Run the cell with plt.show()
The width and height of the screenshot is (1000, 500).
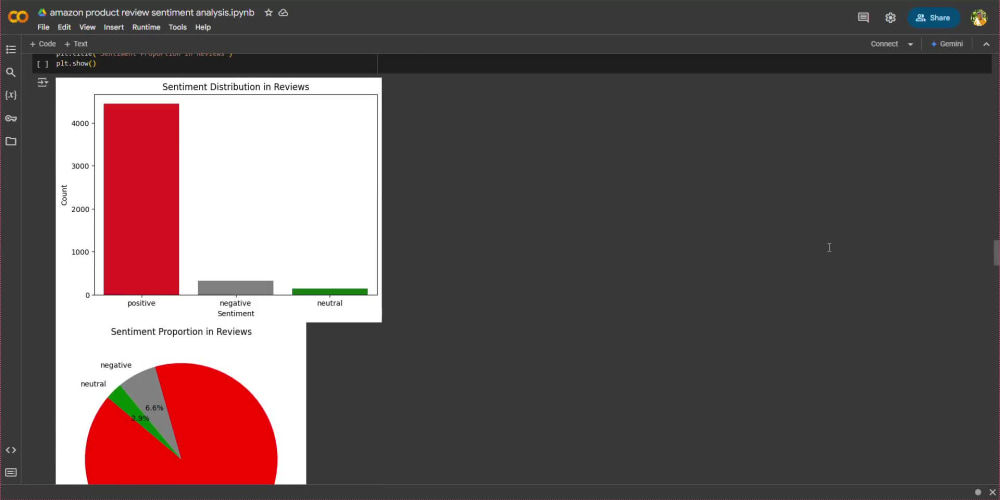[42, 64]
